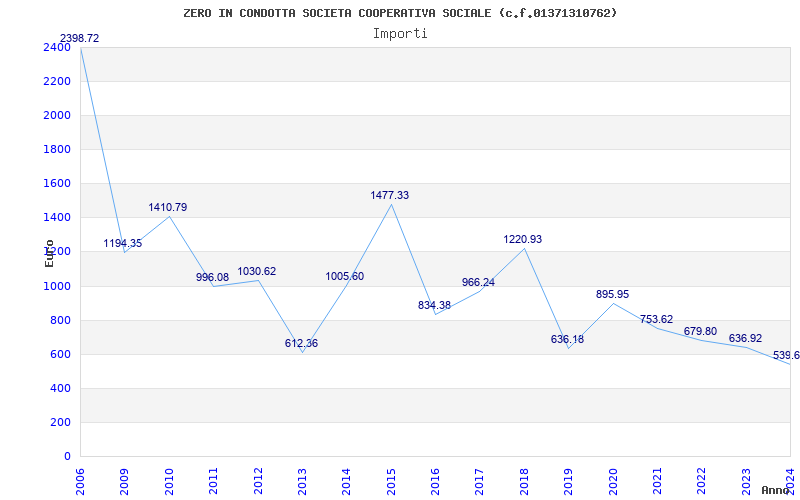Select the 1030.62 data label
Image resolution: width=800 pixels, height=500 pixels.
tap(257, 271)
